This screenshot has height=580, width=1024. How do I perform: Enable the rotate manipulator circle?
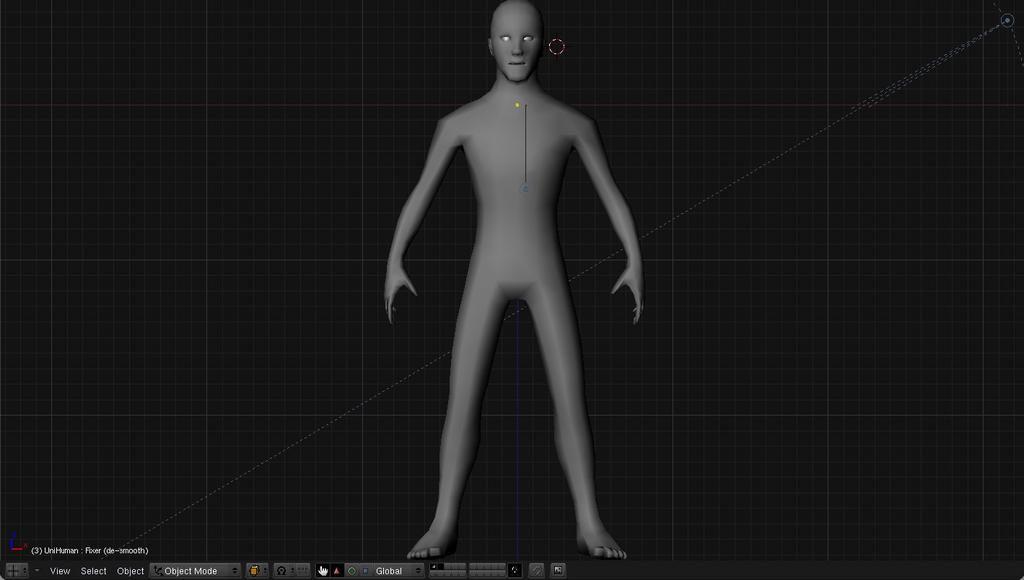[352, 571]
